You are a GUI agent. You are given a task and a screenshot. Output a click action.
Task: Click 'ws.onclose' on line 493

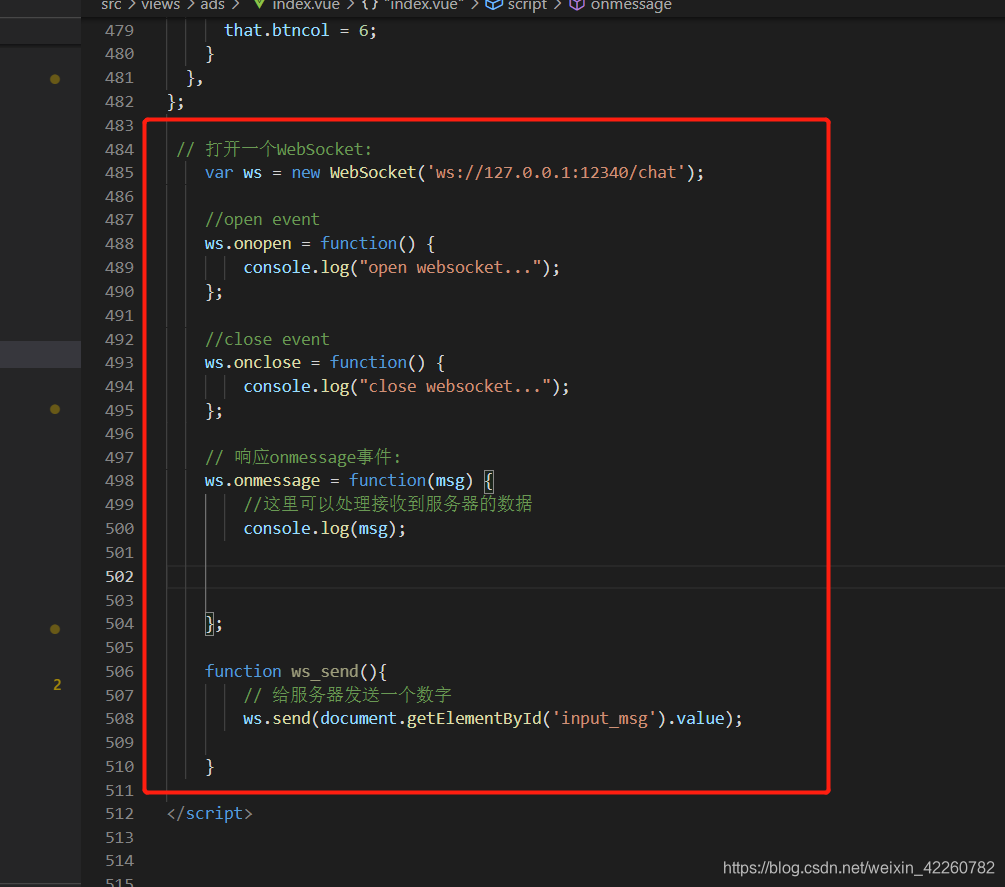click(253, 363)
